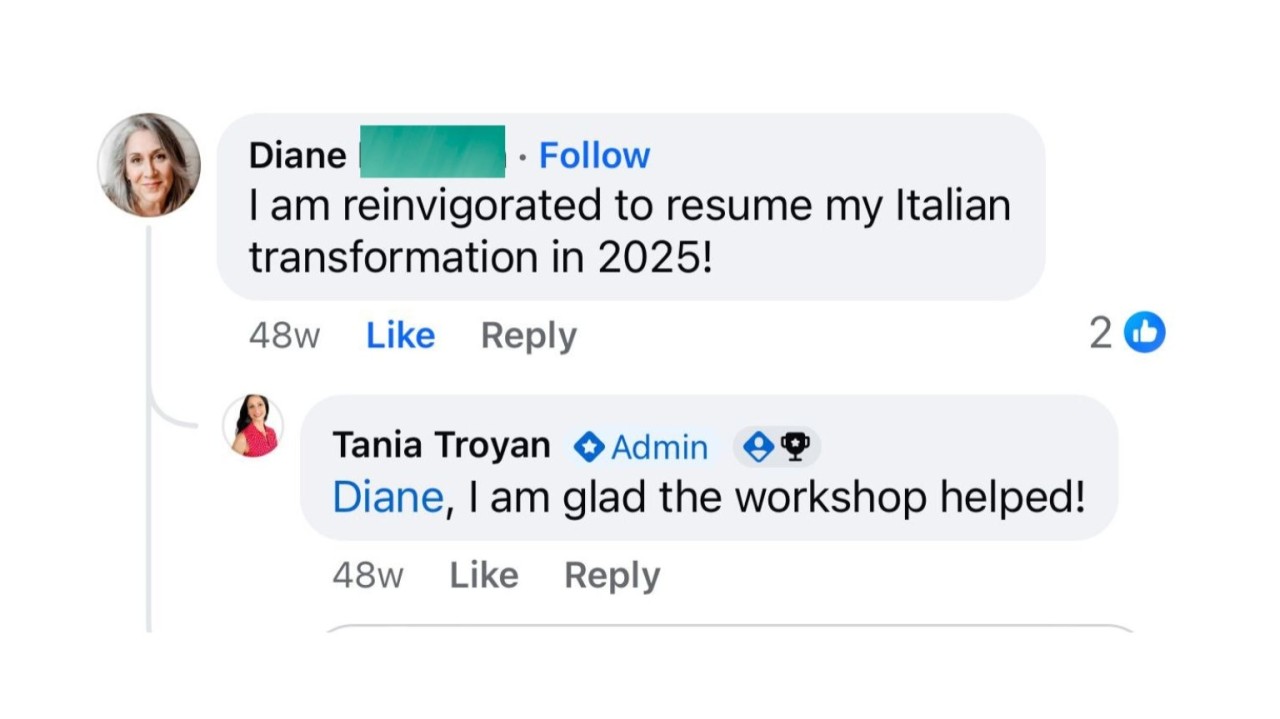The image size is (1280, 719).
Task: Click the 48w timestamp under Tania's reply
Action: [x=367, y=576]
